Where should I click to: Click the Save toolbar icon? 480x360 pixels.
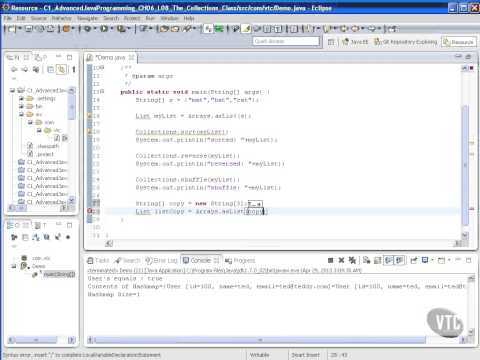[29, 29]
